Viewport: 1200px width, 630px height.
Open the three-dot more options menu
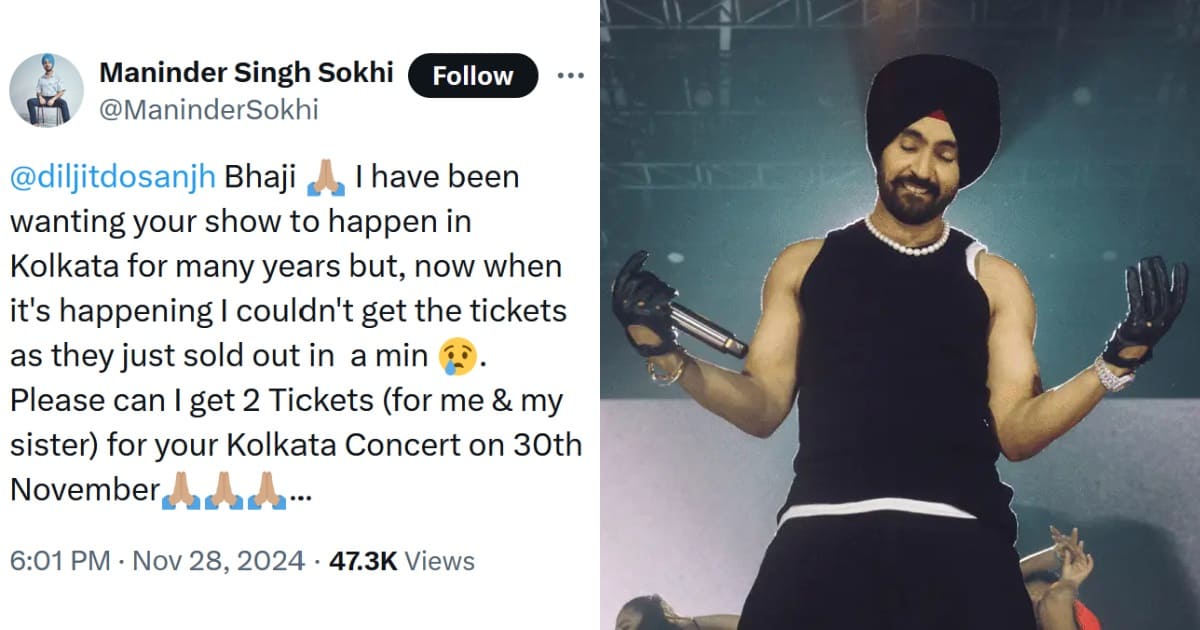(x=570, y=76)
